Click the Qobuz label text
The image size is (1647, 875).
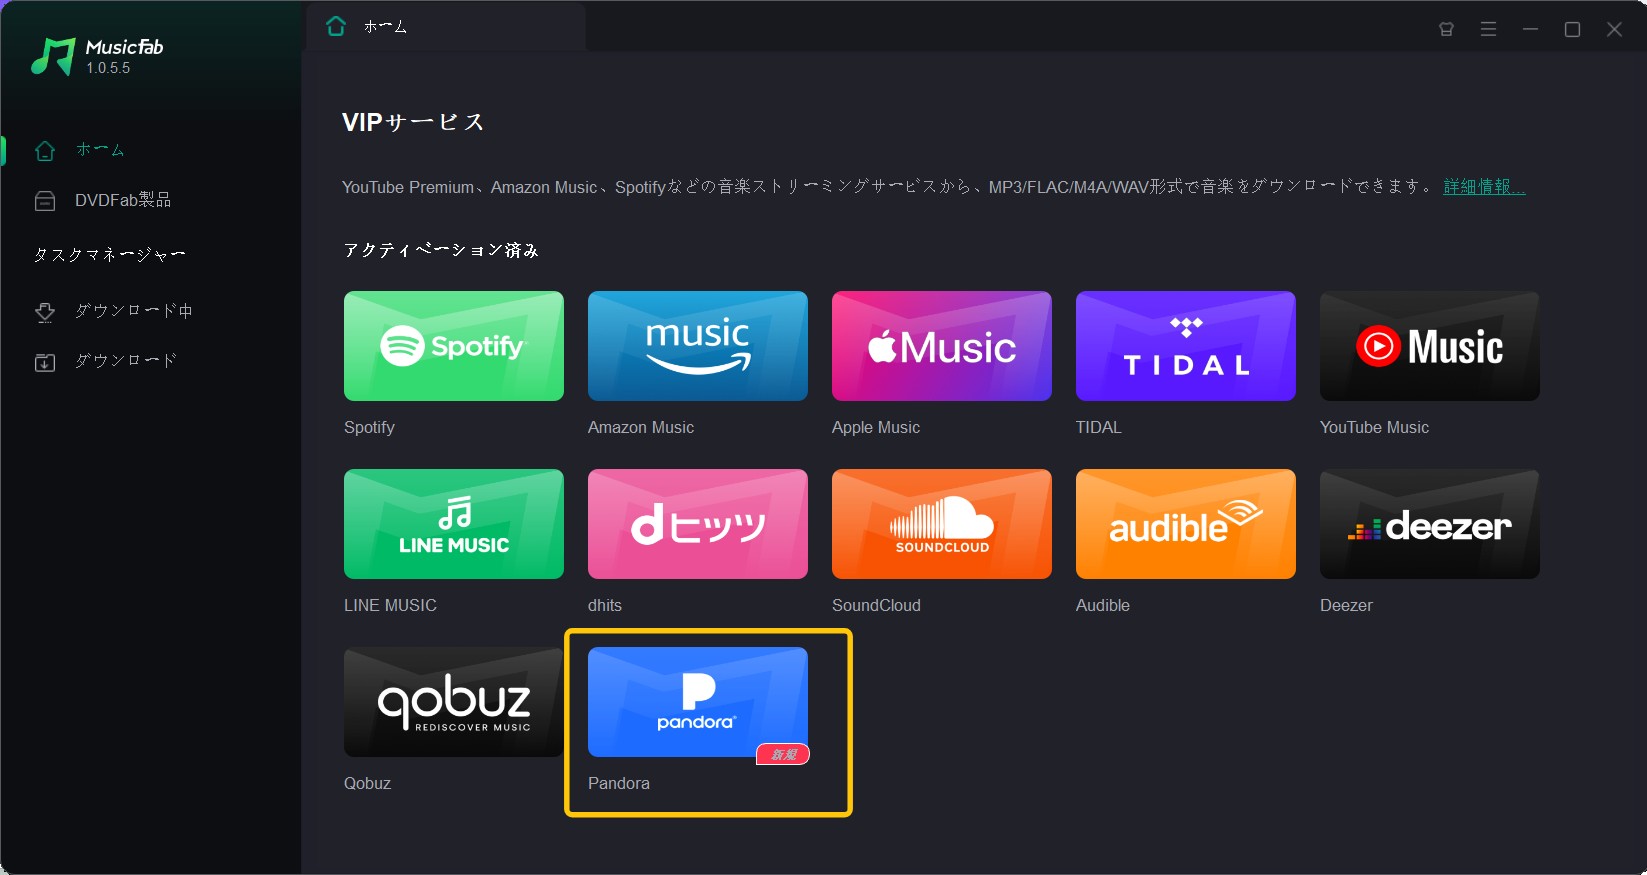coord(367,783)
